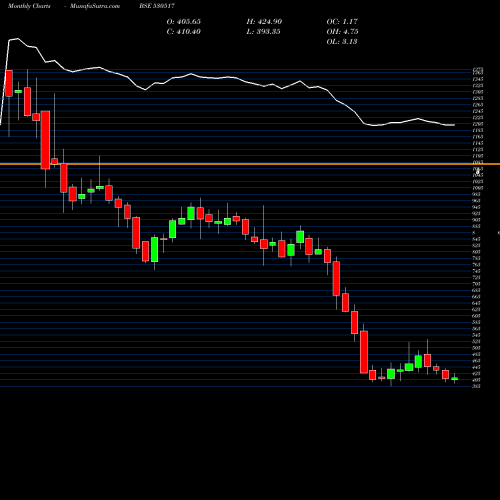Click the "Monthly Charts" title text
The height and width of the screenshot is (500, 500).
click(29, 6)
